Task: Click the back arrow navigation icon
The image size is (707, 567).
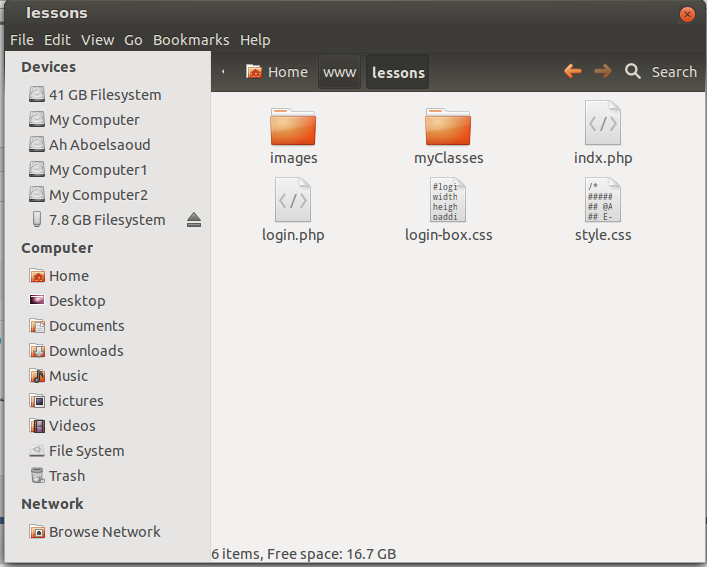Action: [x=573, y=71]
